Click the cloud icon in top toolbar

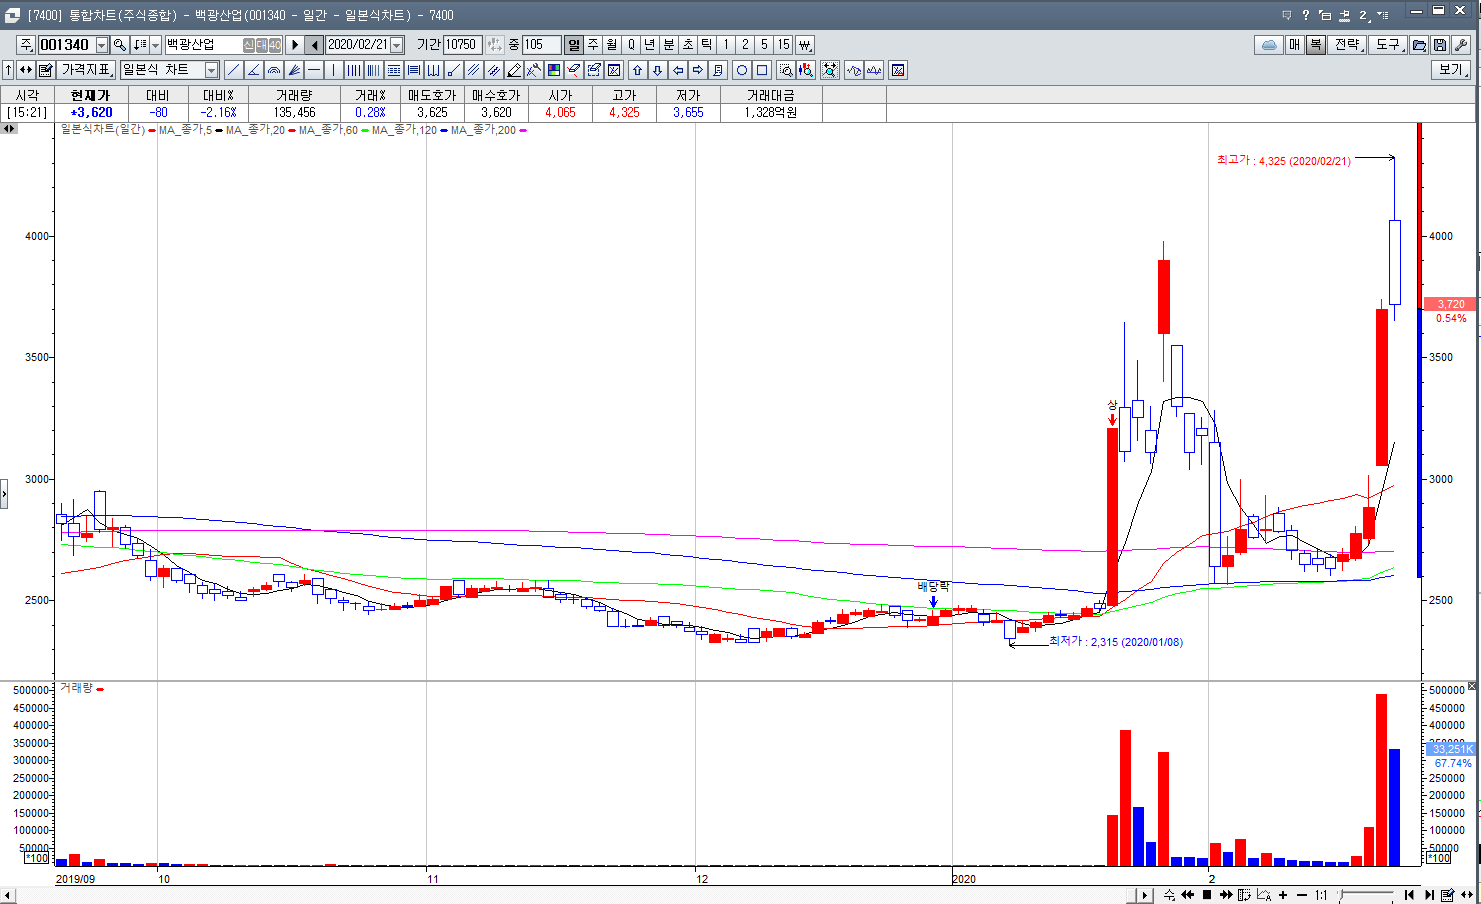point(1269,45)
